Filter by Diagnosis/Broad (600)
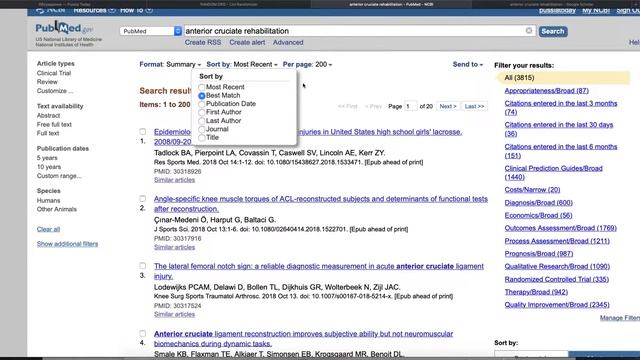Image resolution: width=640 pixels, height=360 pixels. tap(538, 203)
